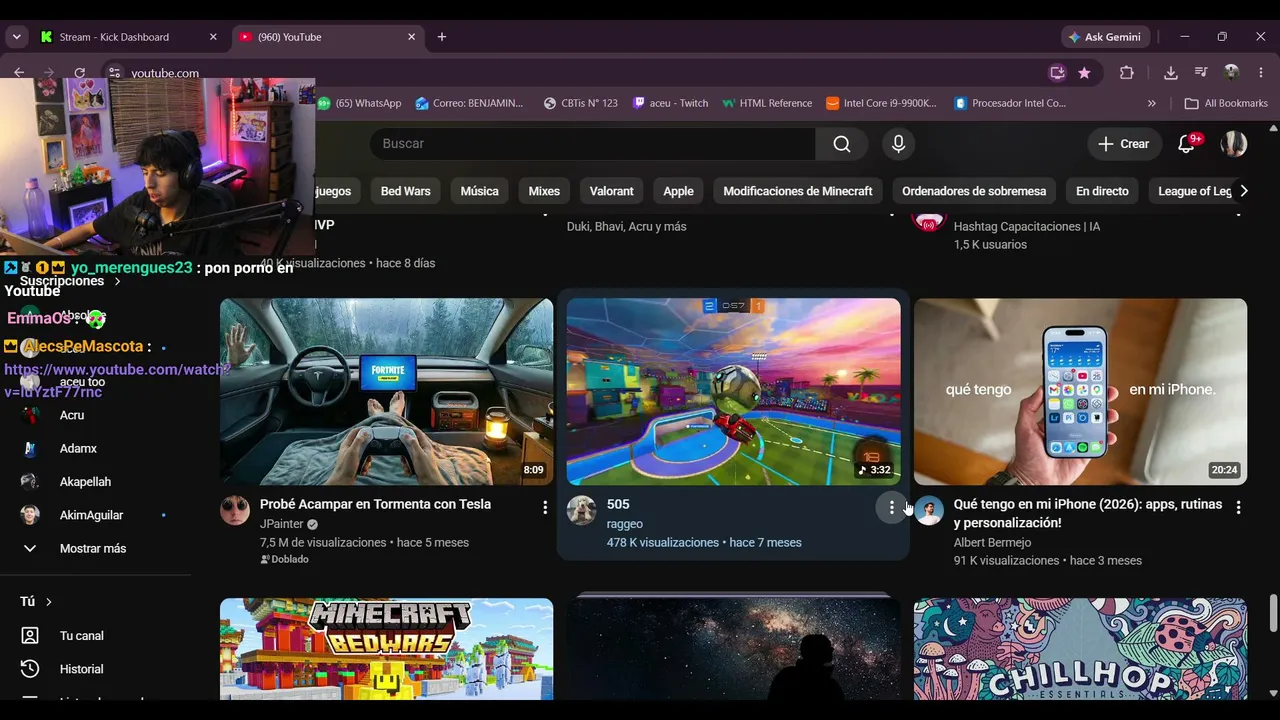Select the Mixes filter chip

(x=544, y=191)
